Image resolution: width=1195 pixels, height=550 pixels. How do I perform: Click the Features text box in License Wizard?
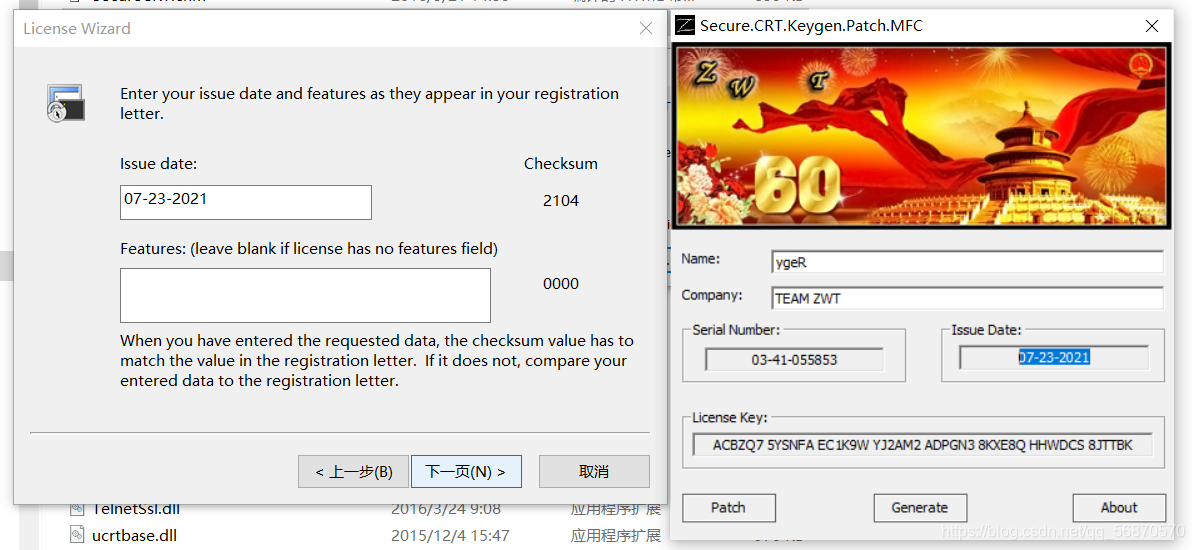click(x=305, y=295)
